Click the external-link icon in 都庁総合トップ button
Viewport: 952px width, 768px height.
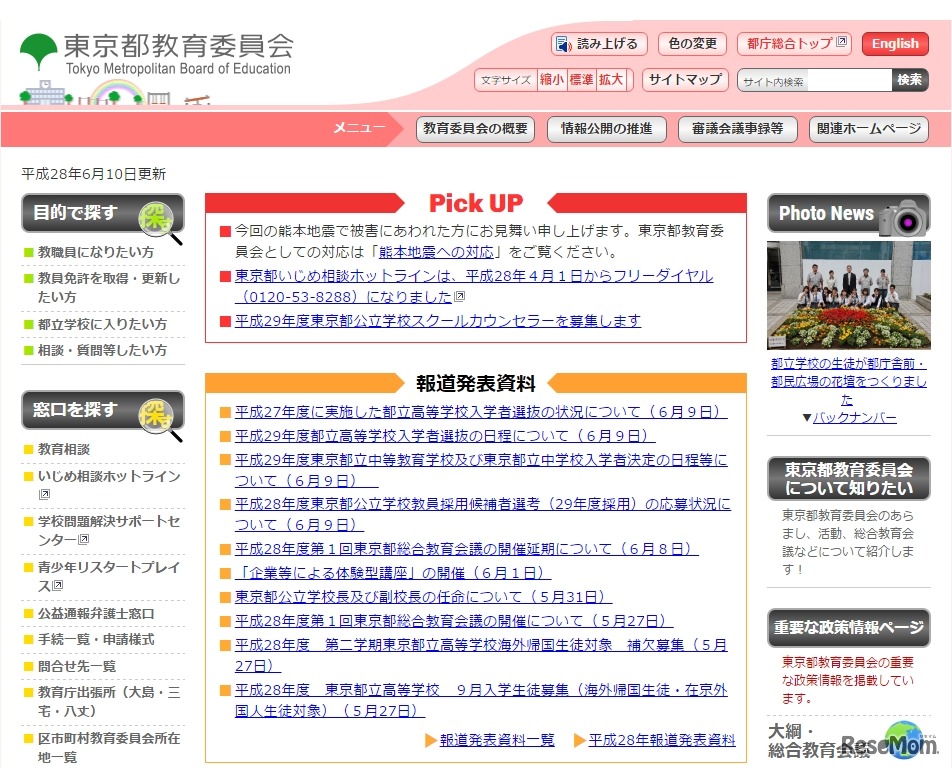click(x=842, y=42)
